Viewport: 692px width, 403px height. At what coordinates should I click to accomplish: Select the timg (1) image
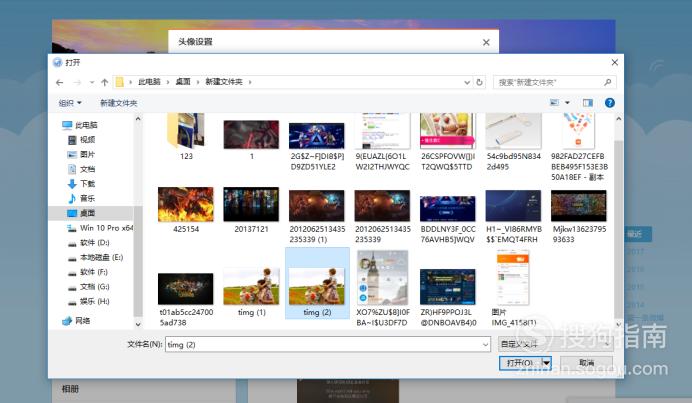pyautogui.click(x=252, y=292)
